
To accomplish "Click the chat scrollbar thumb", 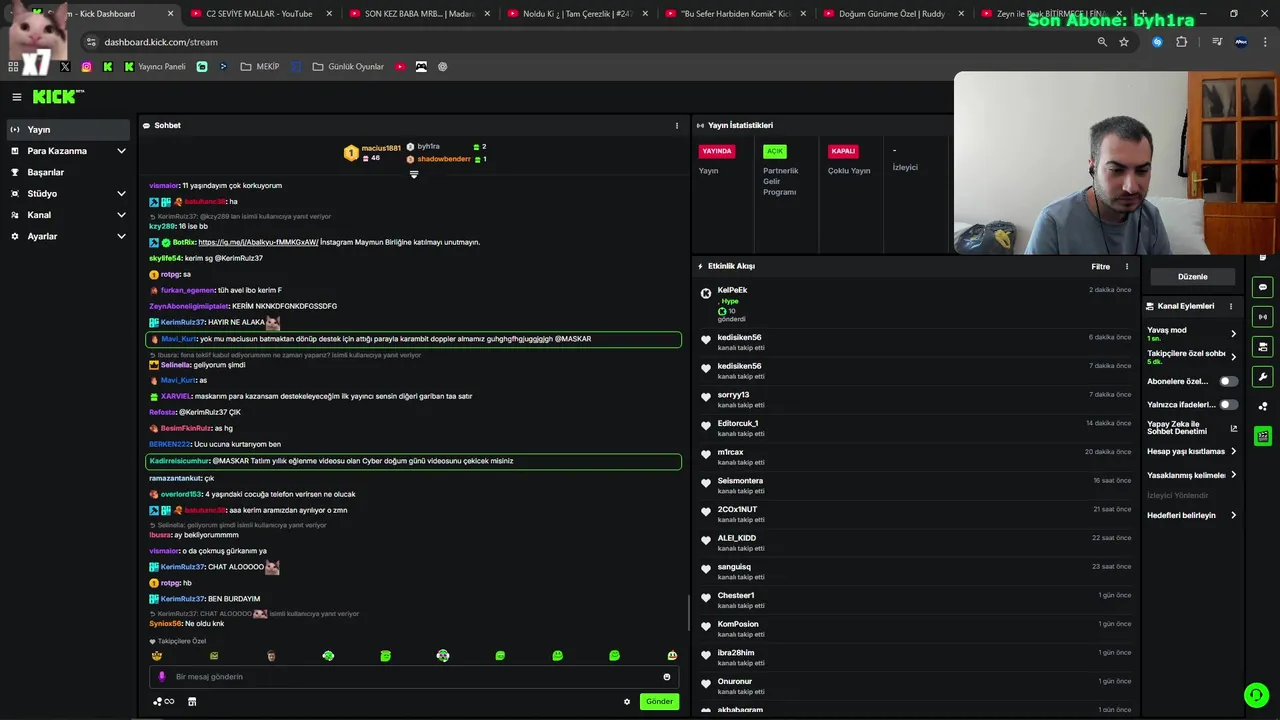I will (688, 612).
